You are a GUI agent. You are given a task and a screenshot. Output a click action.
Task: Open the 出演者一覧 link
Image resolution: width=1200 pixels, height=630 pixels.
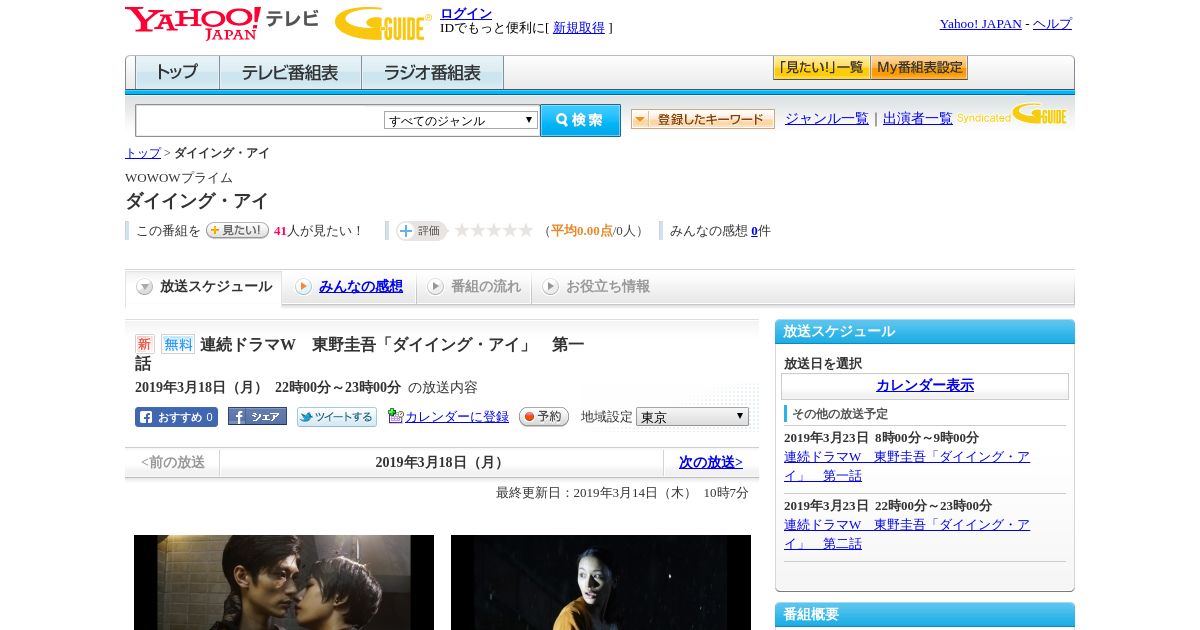pos(918,118)
